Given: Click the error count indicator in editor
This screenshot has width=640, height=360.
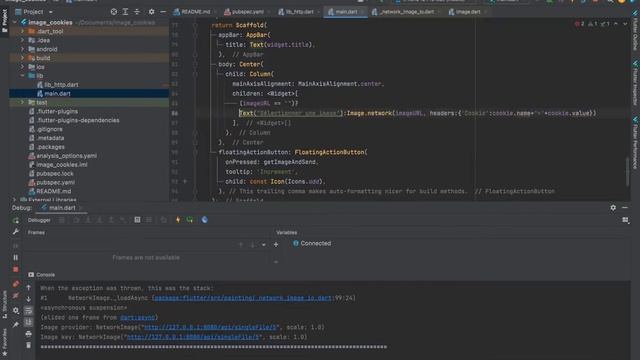Looking at the screenshot, I should click(580, 24).
